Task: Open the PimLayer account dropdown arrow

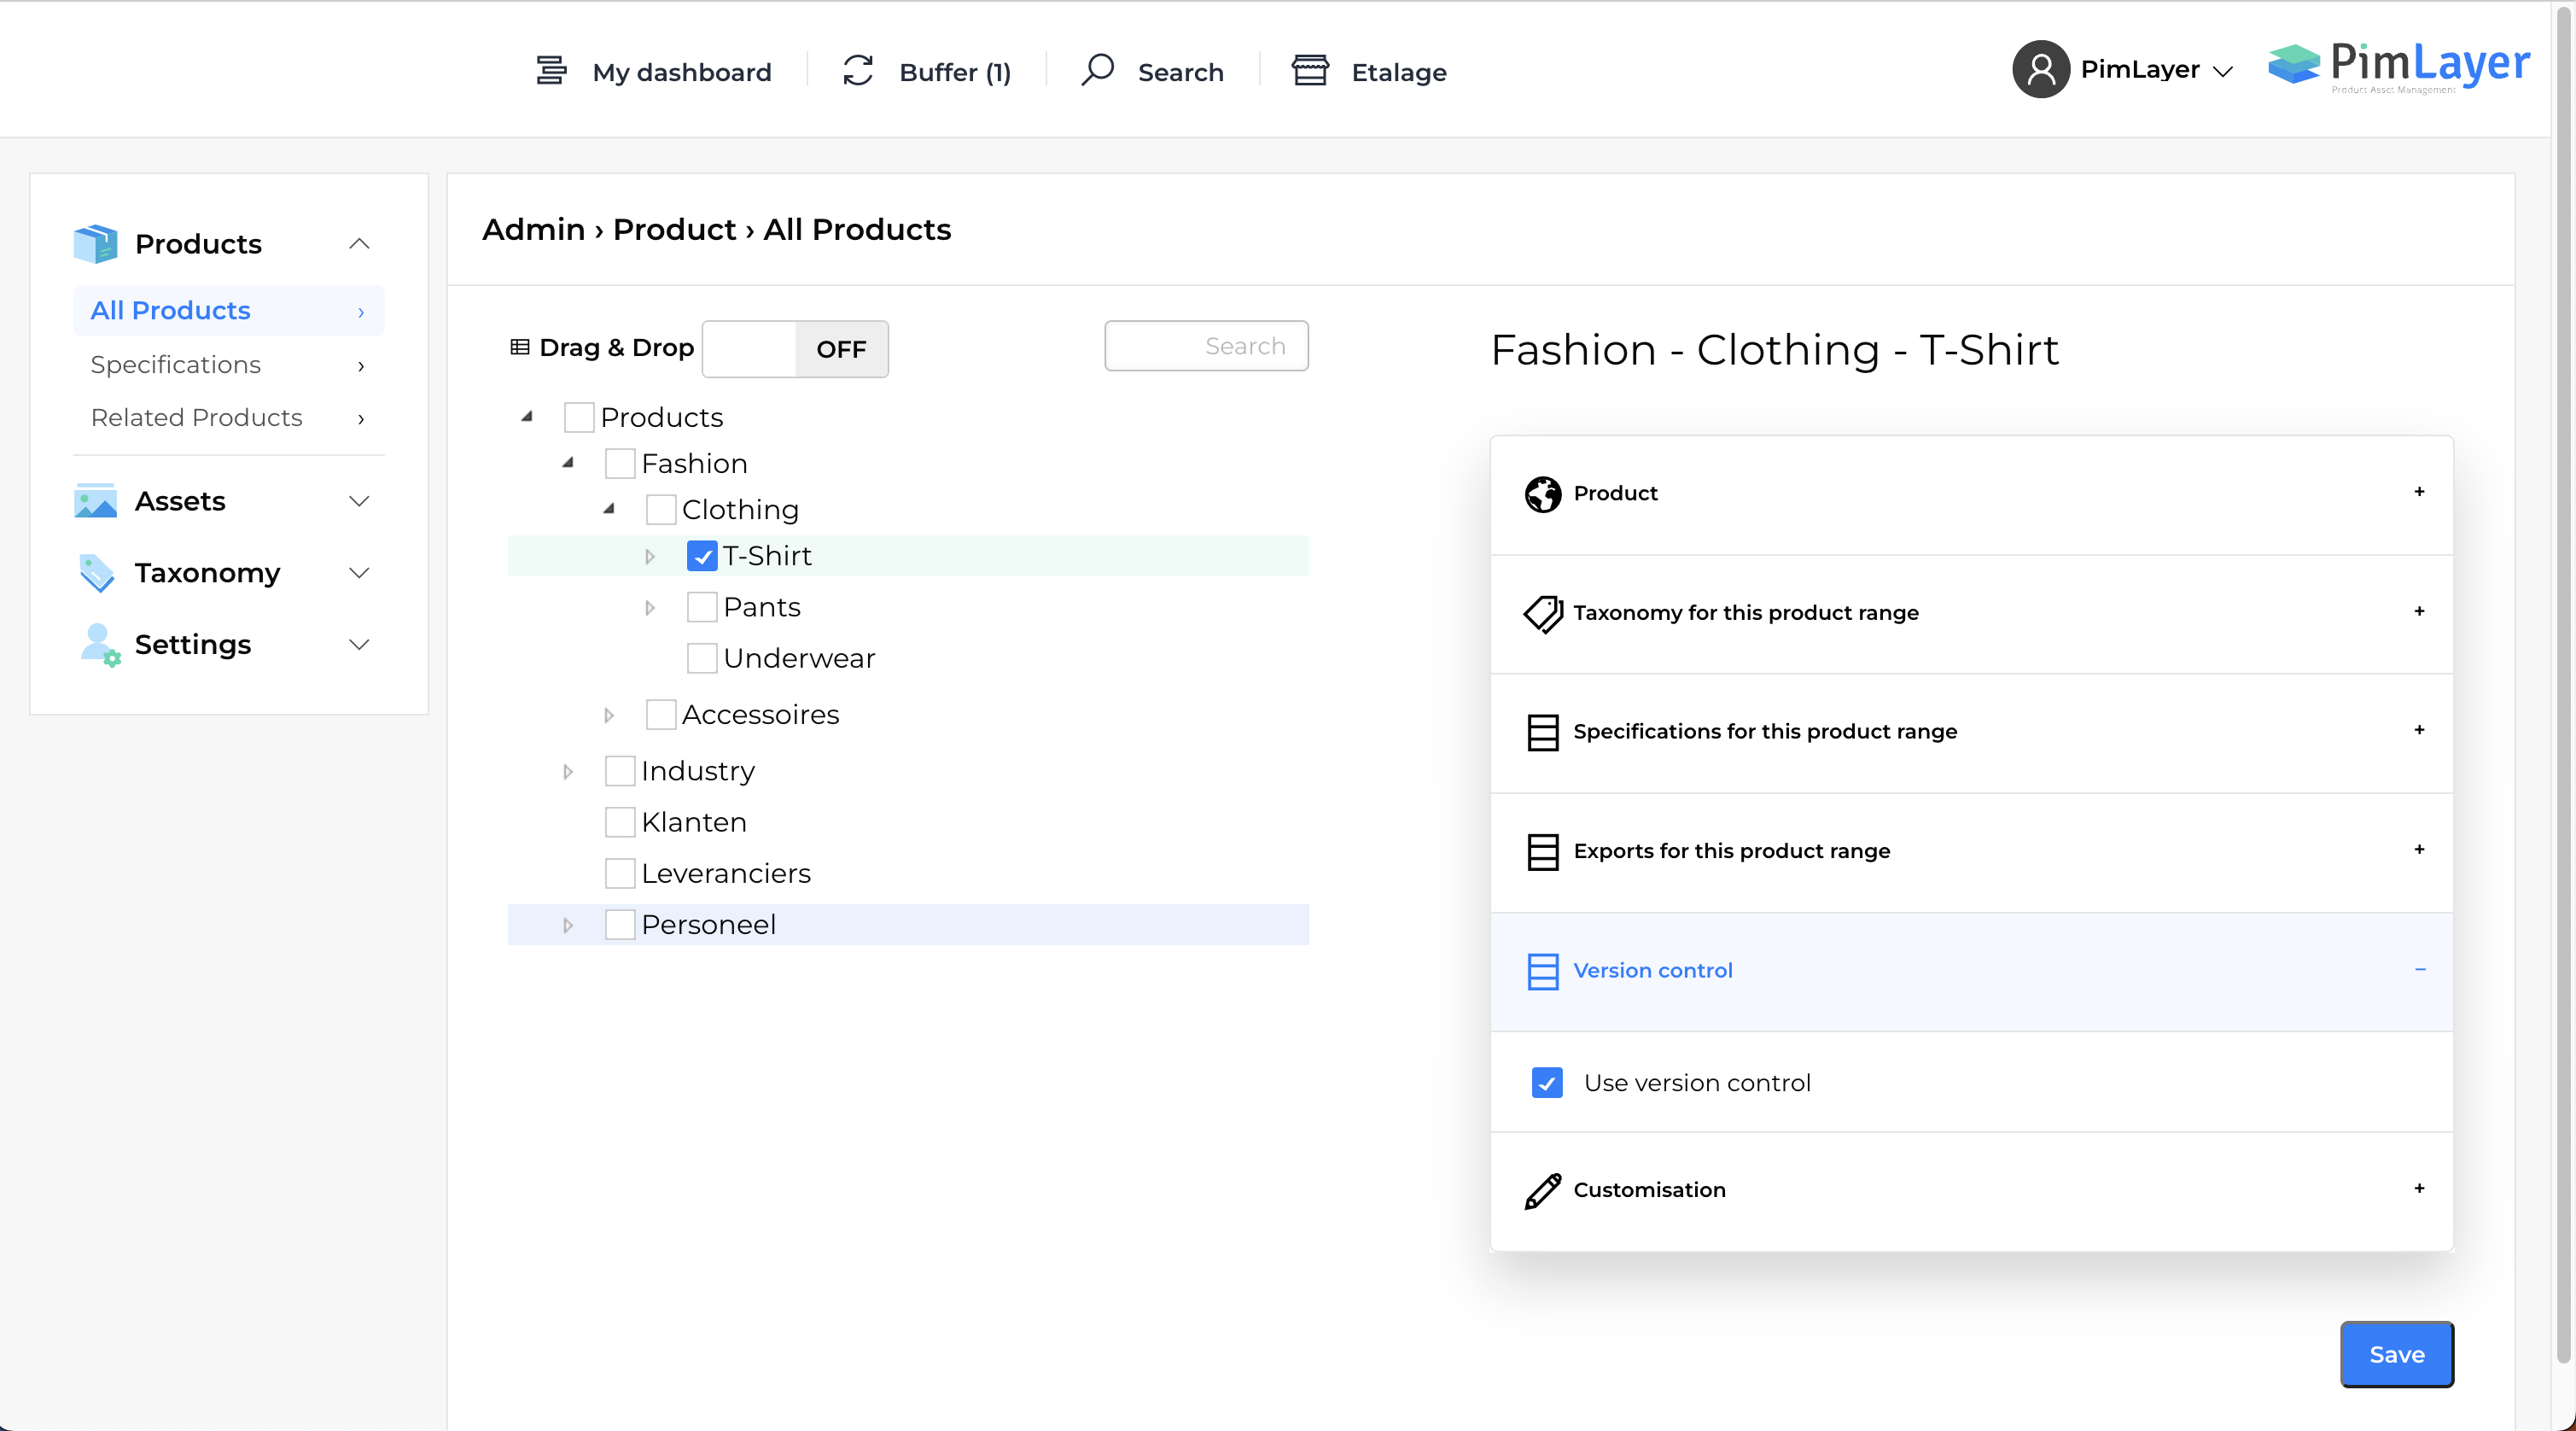Action: [x=2224, y=71]
